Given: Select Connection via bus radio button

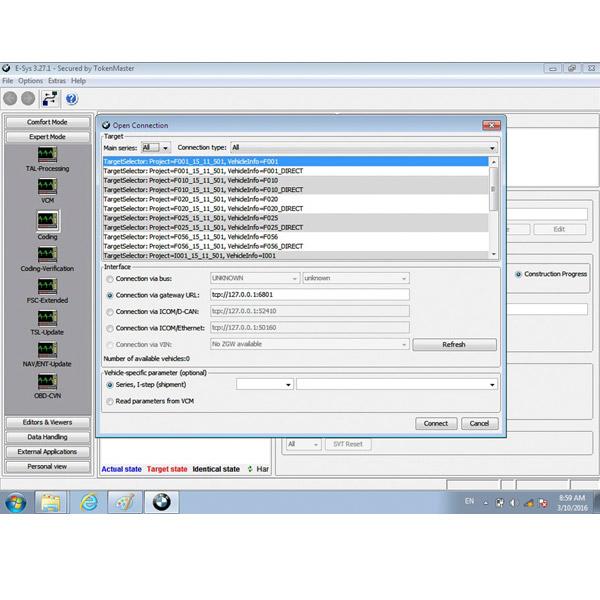Looking at the screenshot, I should tap(110, 279).
